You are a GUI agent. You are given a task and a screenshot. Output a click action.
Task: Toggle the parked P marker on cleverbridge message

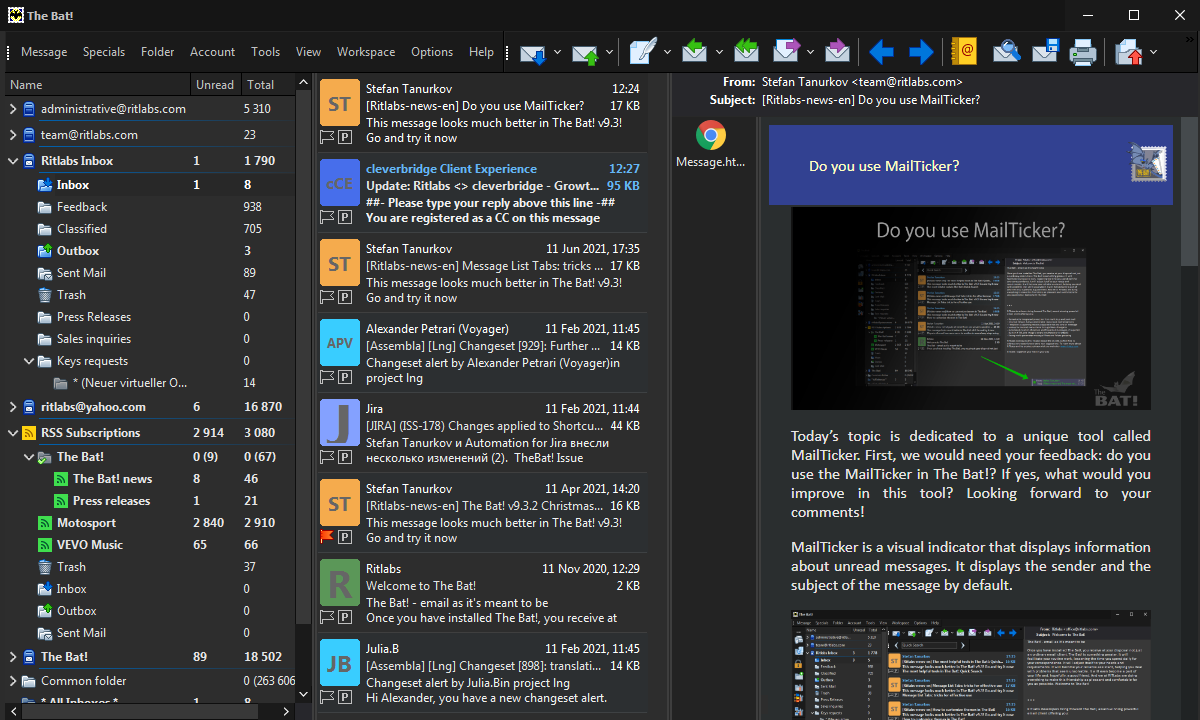point(344,216)
